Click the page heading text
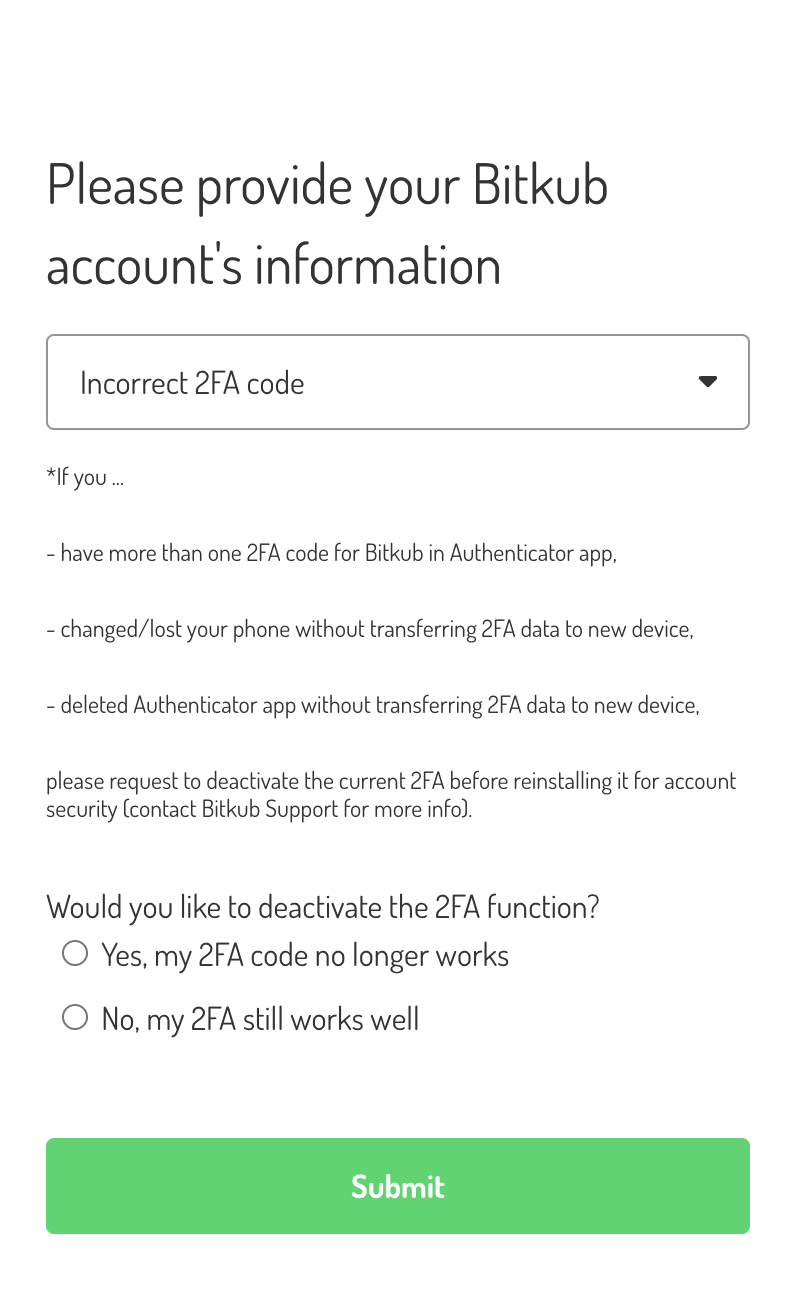794x1296 pixels. [x=327, y=222]
